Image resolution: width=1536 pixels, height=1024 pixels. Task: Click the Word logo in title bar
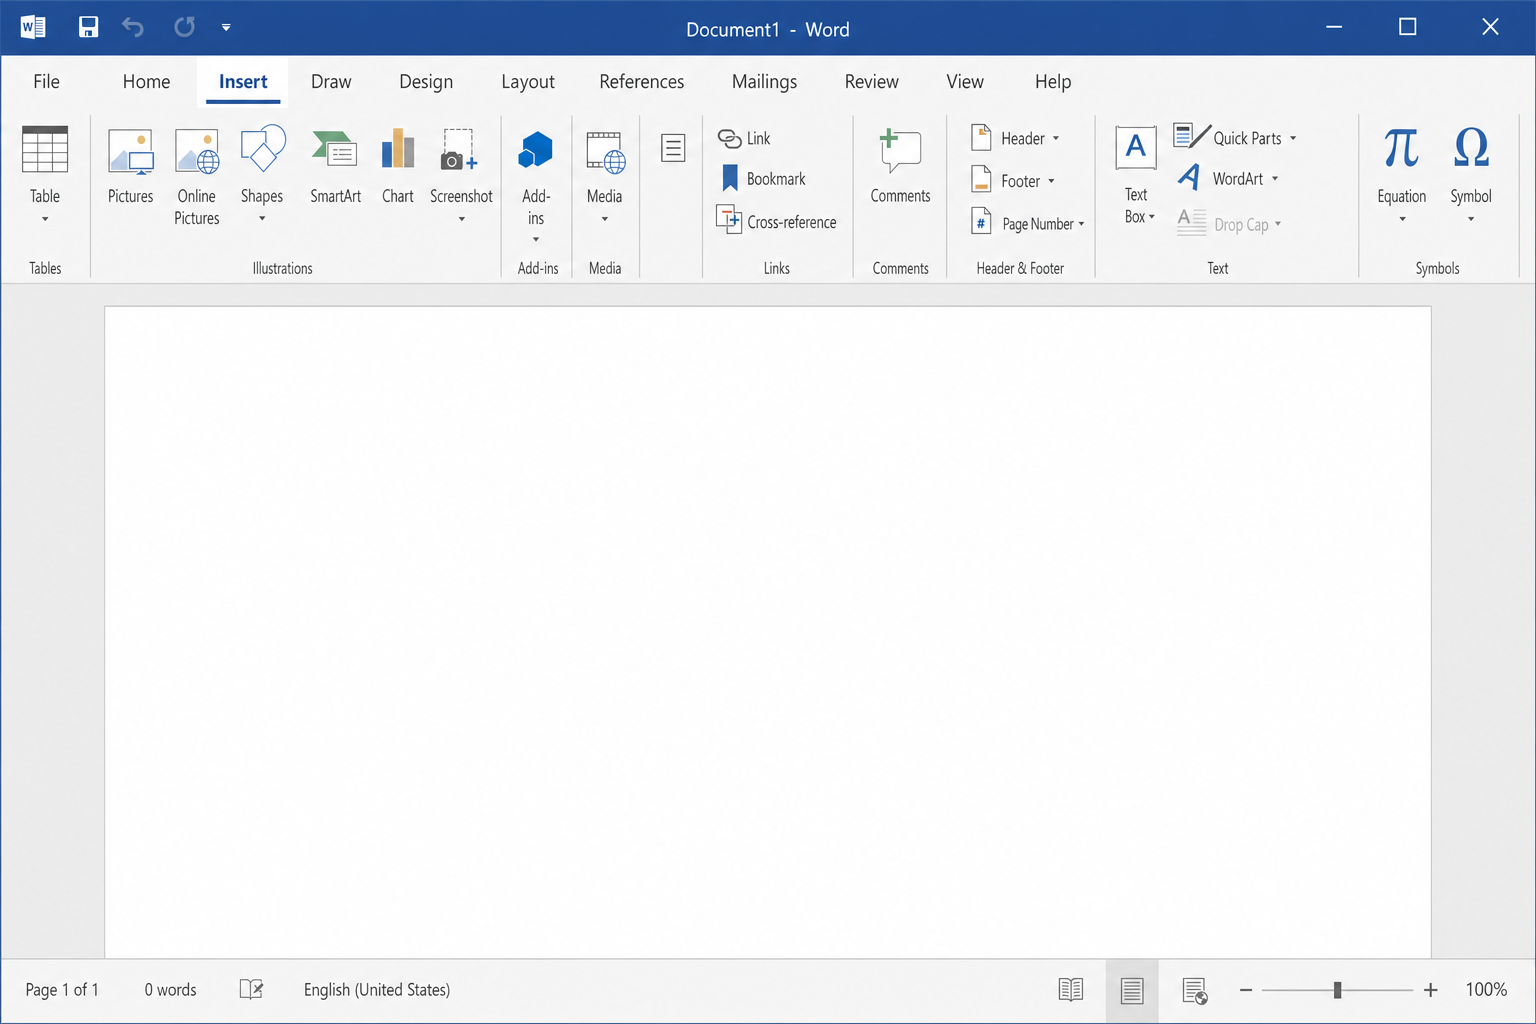pyautogui.click(x=33, y=27)
